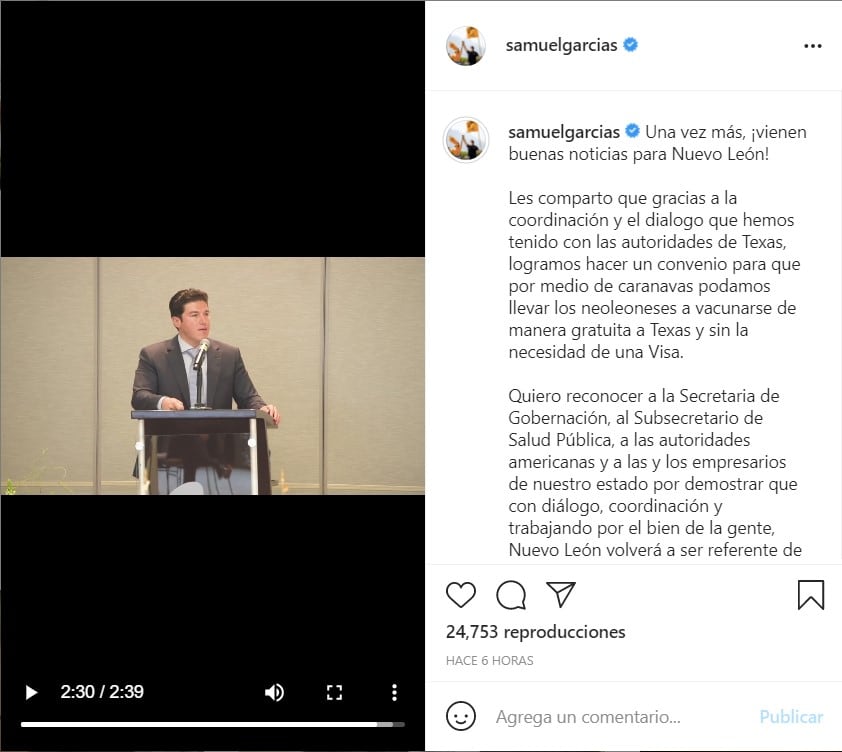Enter fullscreen video mode
Screen dimensions: 842x752
pos(334,692)
